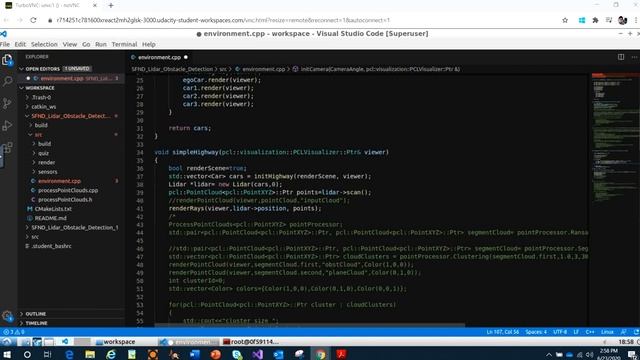Open the File menu
Image resolution: width=640 pixels, height=360 pixels.
(5, 44)
